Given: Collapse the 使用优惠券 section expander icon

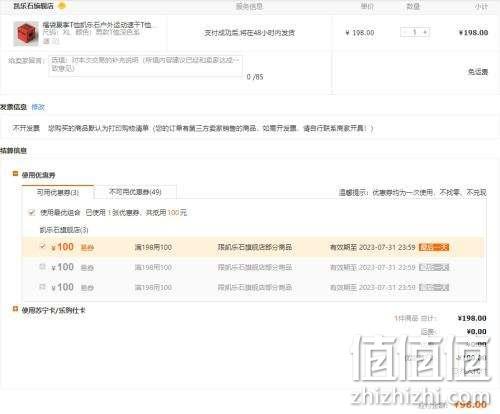Looking at the screenshot, I should pyautogui.click(x=15, y=174).
